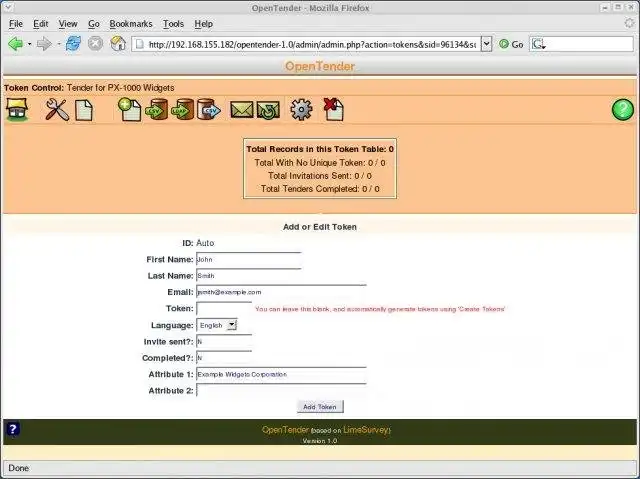Click the Attribute 1 field
This screenshot has height=479, width=640.
coord(281,375)
